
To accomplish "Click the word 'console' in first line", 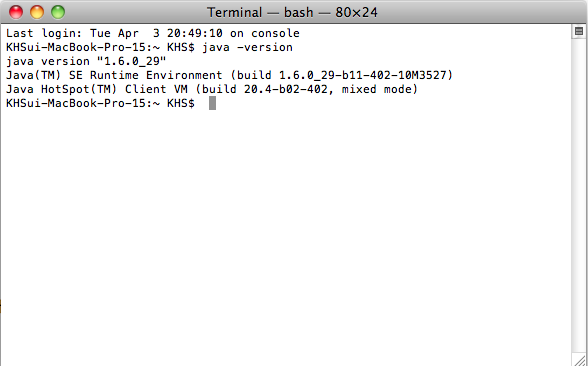I will coord(275,33).
